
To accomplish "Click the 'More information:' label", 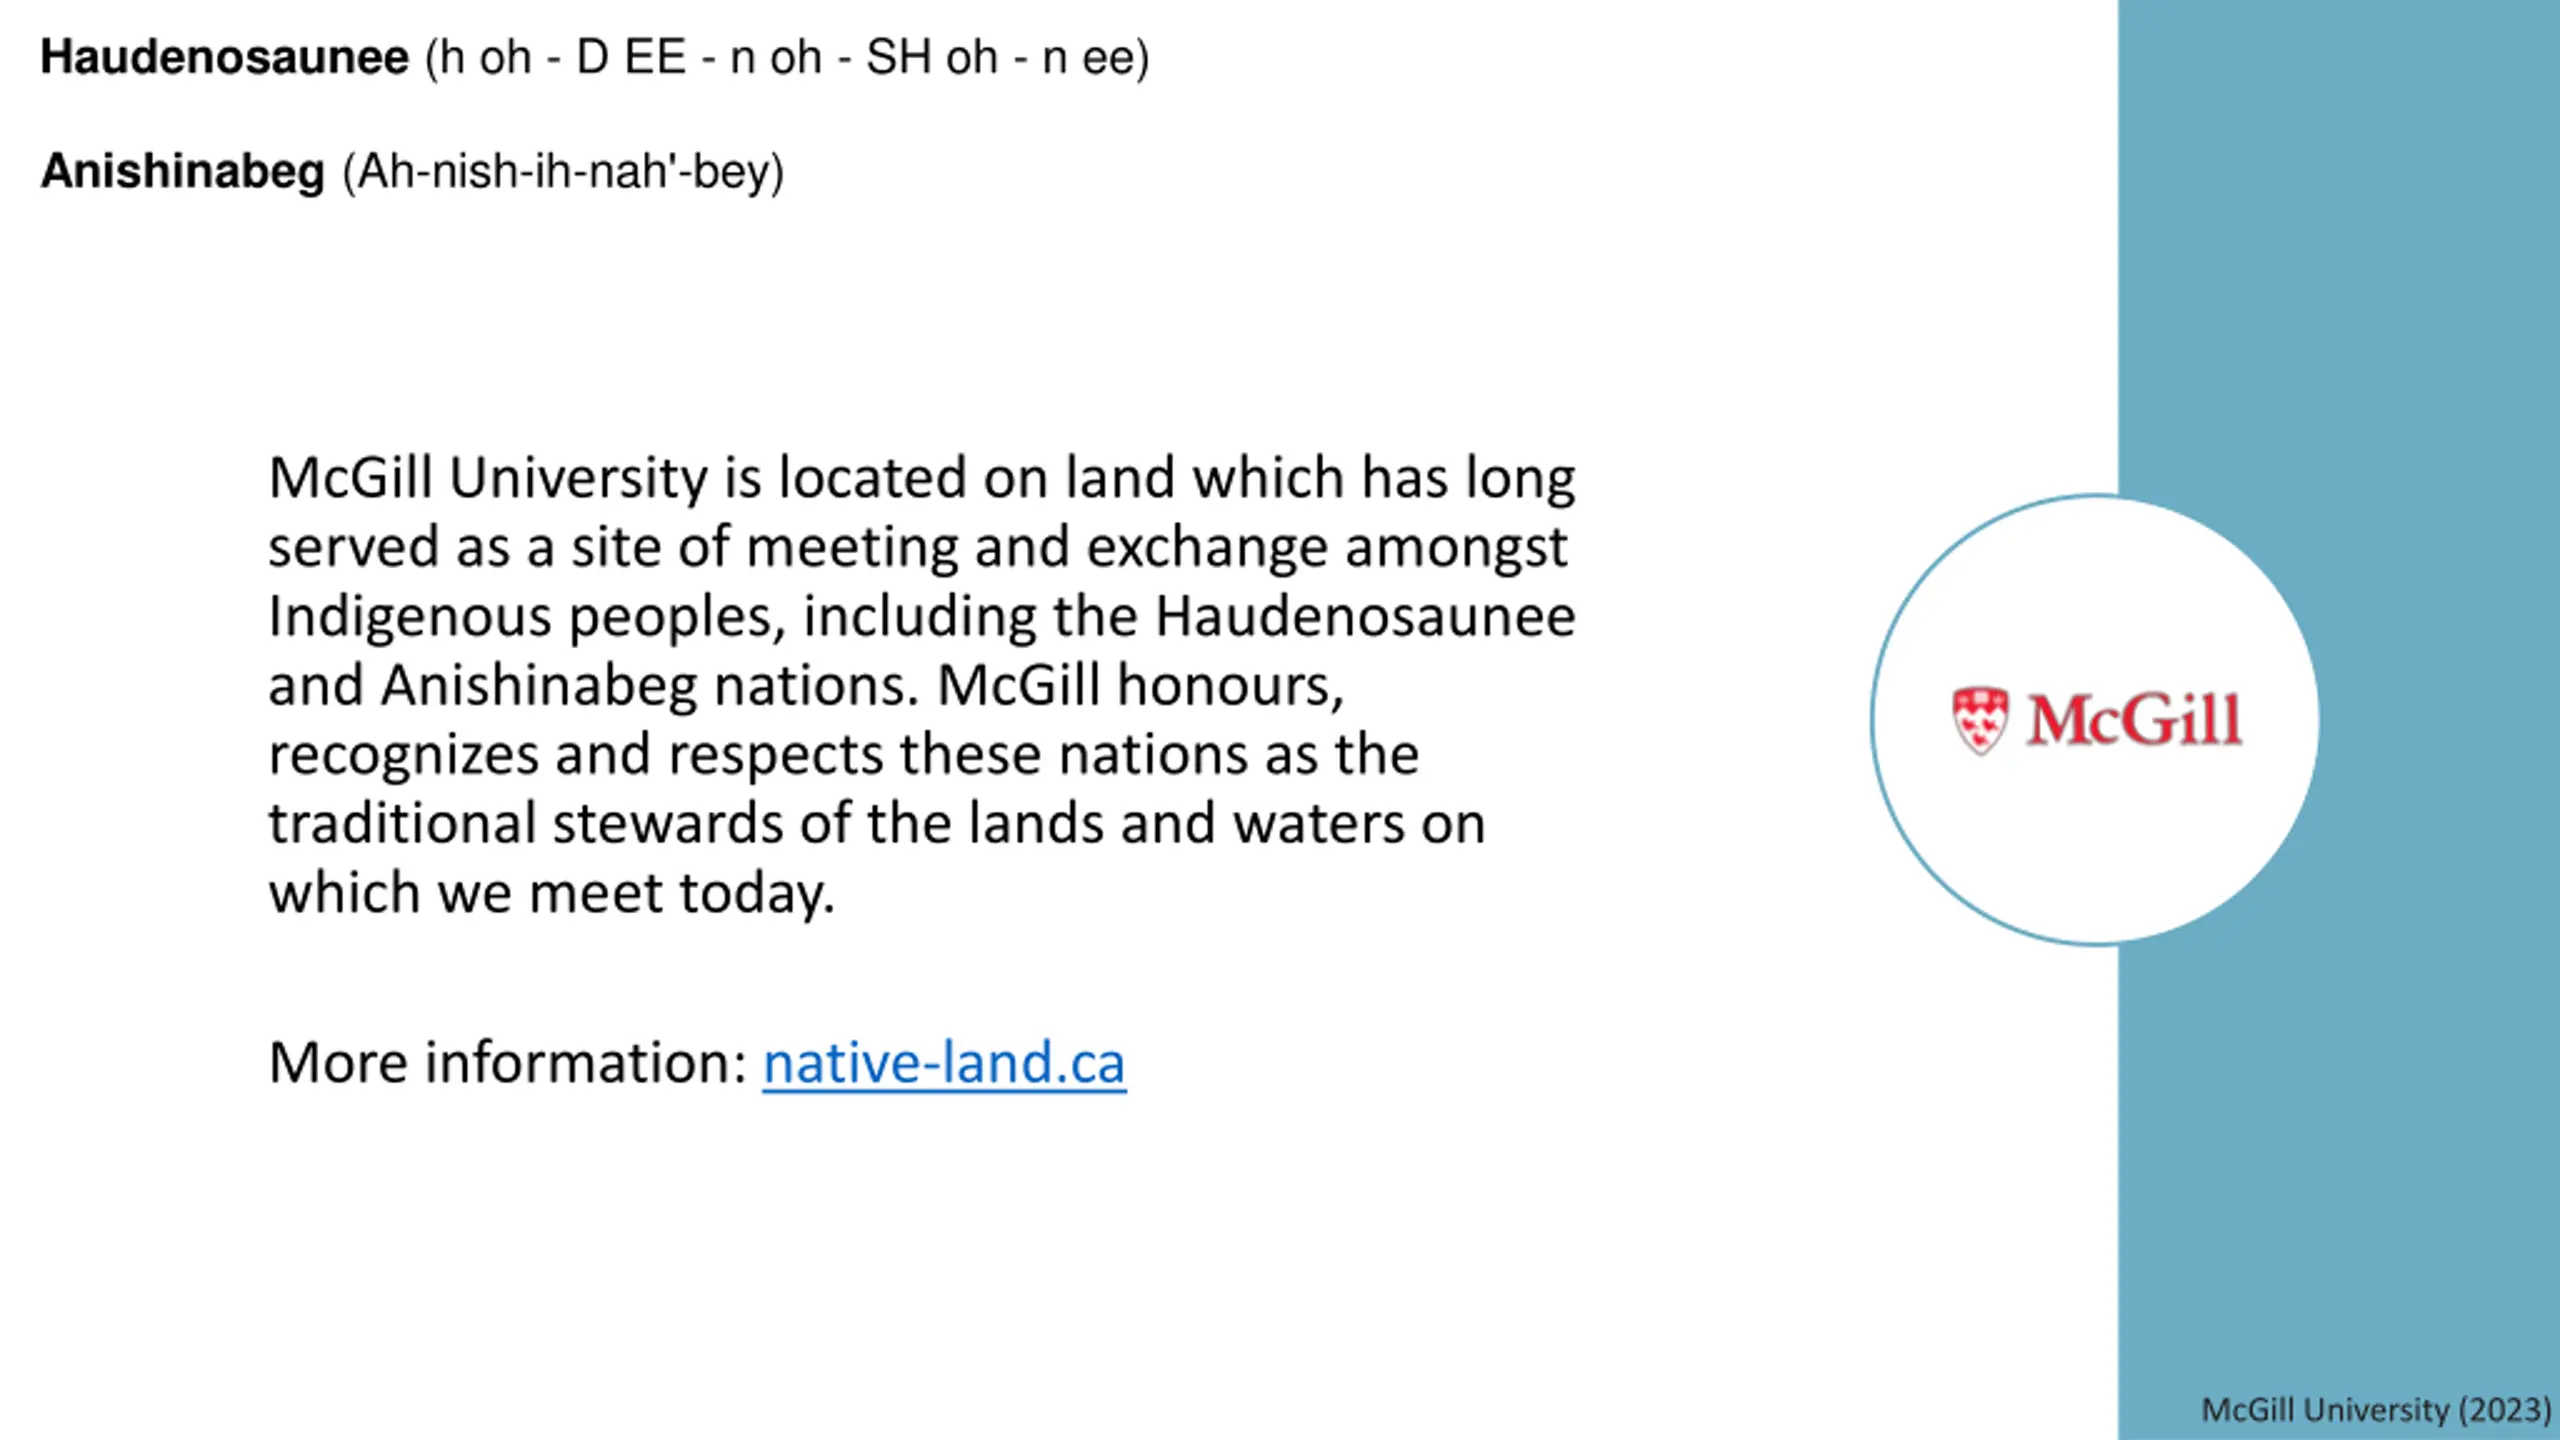I will [x=508, y=1062].
